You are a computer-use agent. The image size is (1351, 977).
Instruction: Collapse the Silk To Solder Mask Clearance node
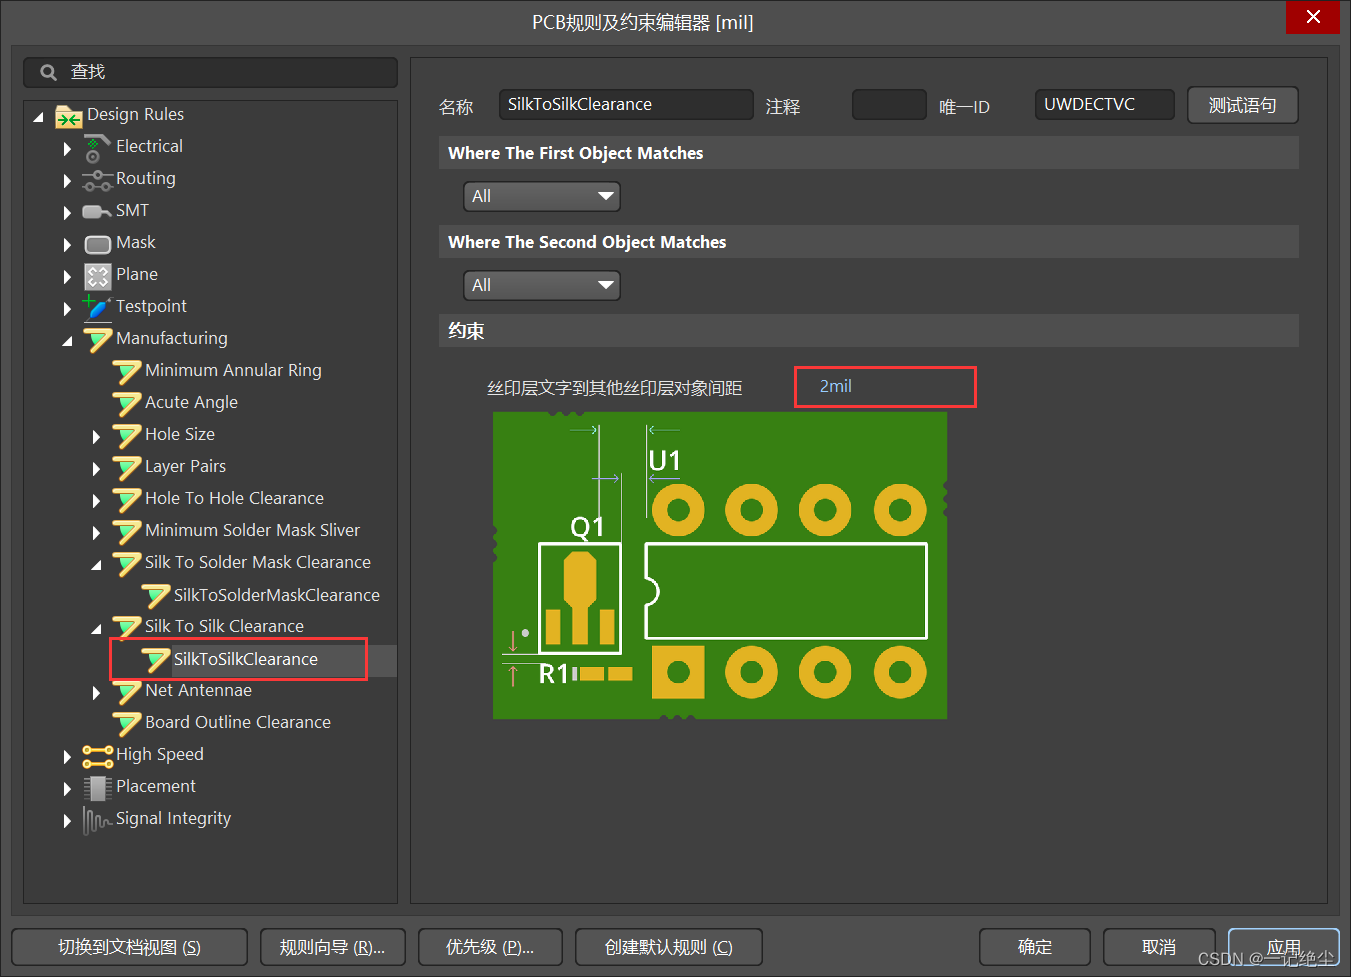pyautogui.click(x=97, y=565)
